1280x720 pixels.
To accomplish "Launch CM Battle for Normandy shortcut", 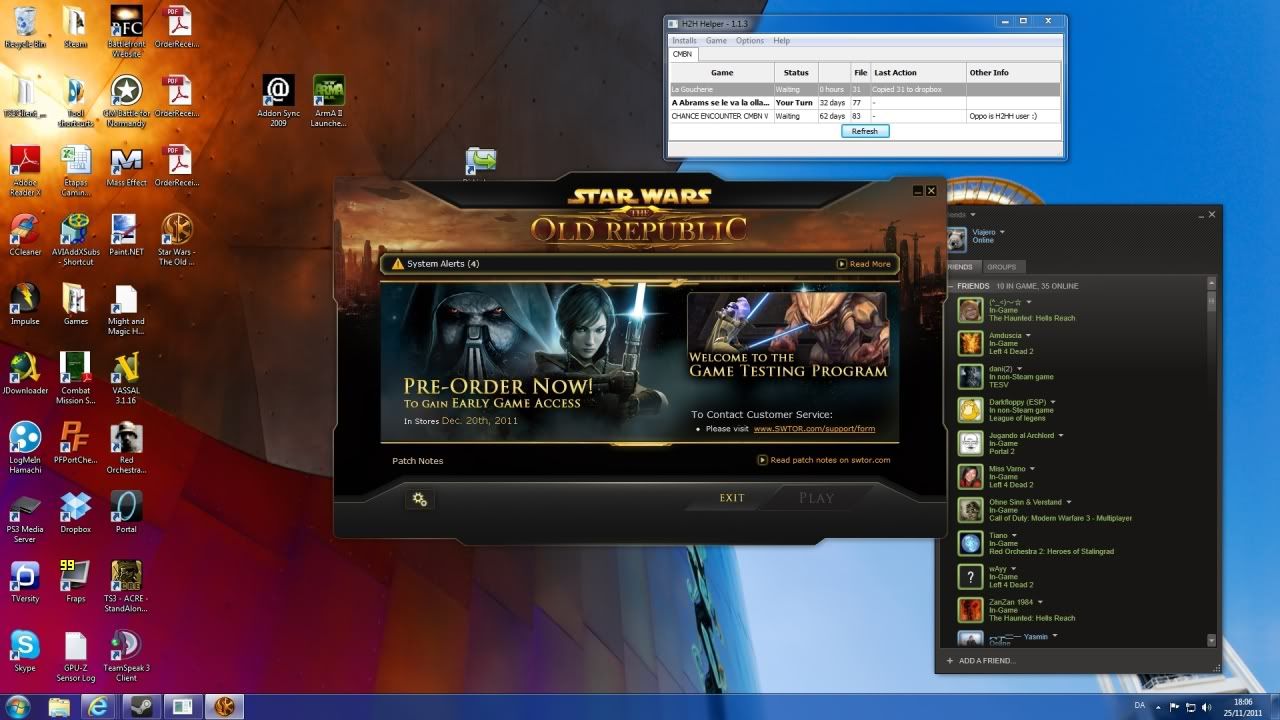I will click(x=126, y=102).
